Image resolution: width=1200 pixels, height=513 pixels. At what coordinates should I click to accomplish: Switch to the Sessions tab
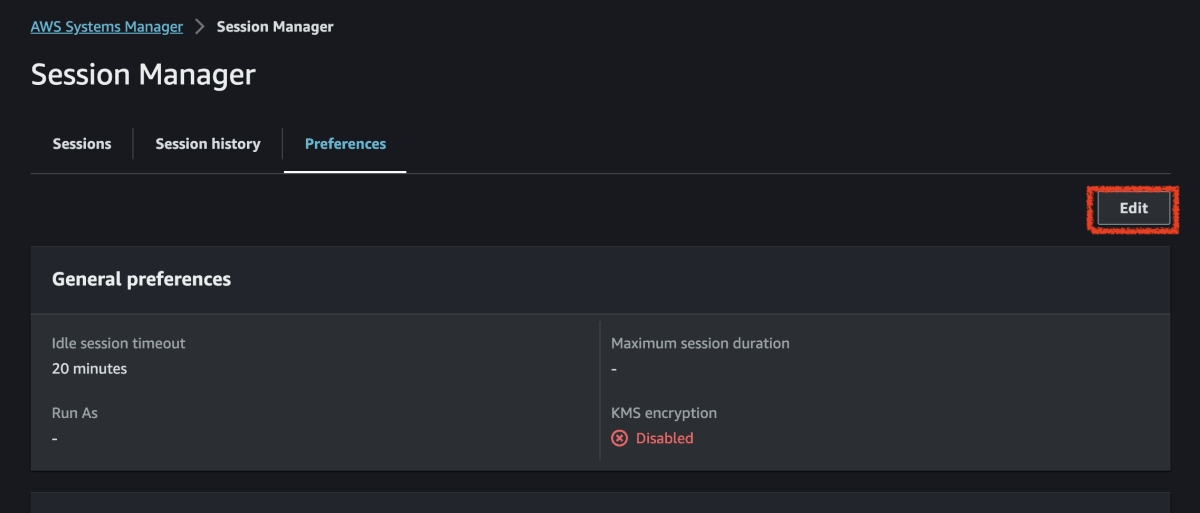(82, 144)
